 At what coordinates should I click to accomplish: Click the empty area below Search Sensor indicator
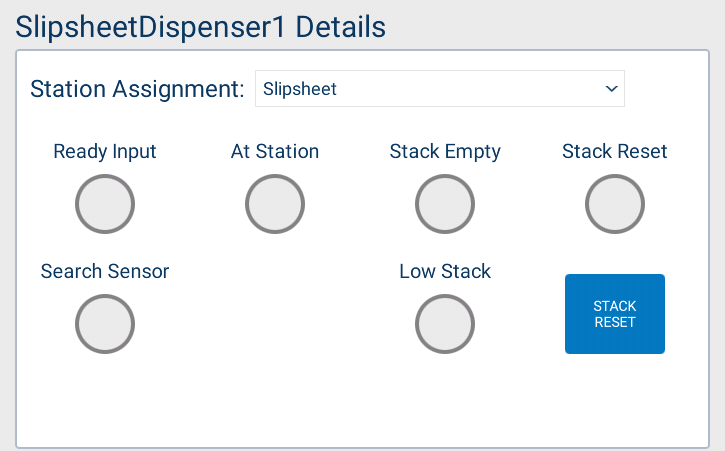pyautogui.click(x=105, y=400)
